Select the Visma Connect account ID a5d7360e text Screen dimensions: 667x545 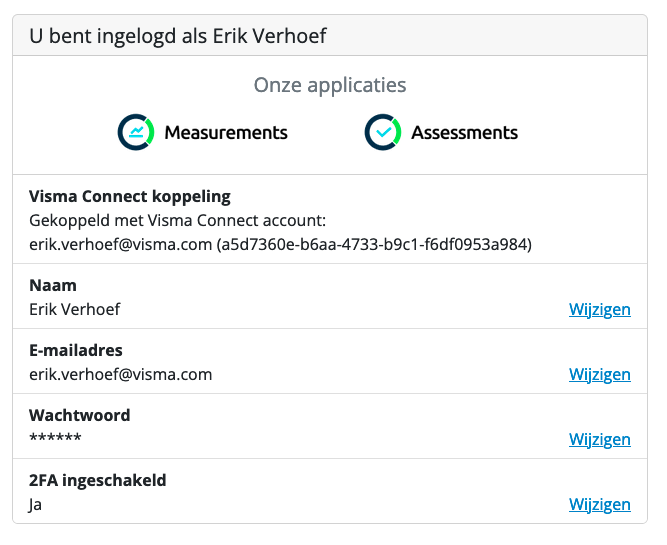tap(374, 245)
